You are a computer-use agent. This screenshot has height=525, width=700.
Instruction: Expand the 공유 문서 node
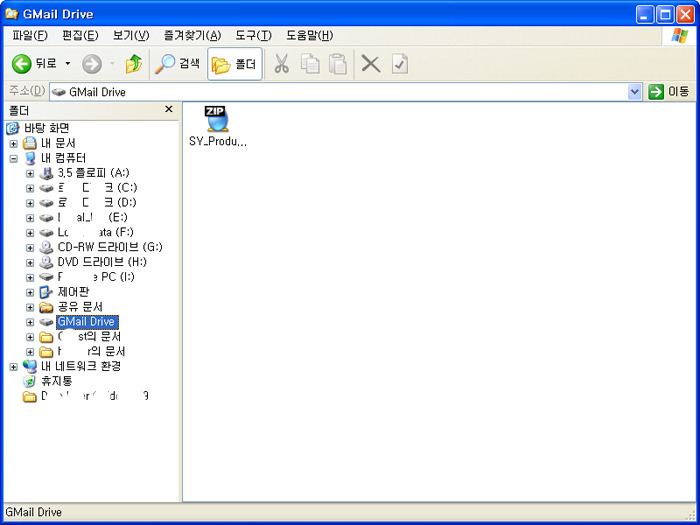(x=30, y=307)
